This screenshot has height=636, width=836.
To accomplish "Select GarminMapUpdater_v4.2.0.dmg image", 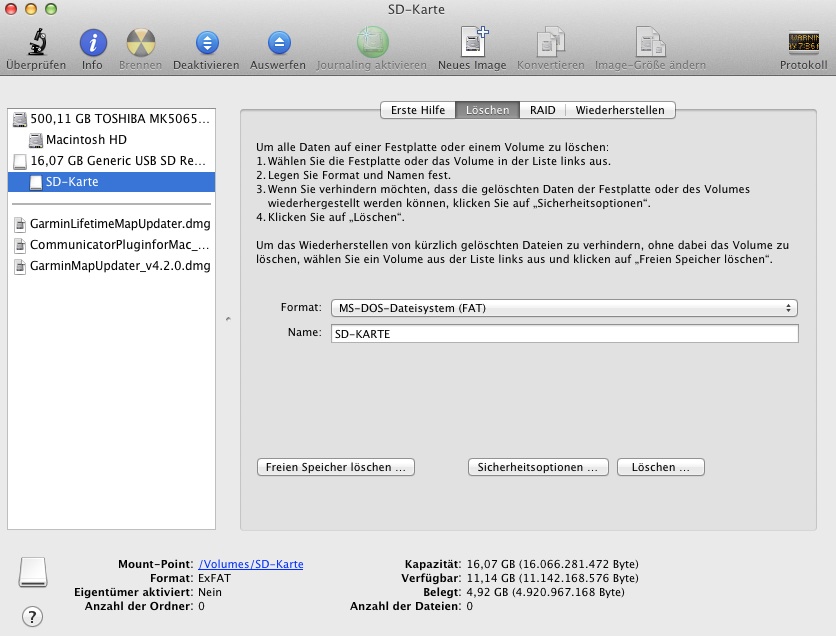I will [x=111, y=265].
